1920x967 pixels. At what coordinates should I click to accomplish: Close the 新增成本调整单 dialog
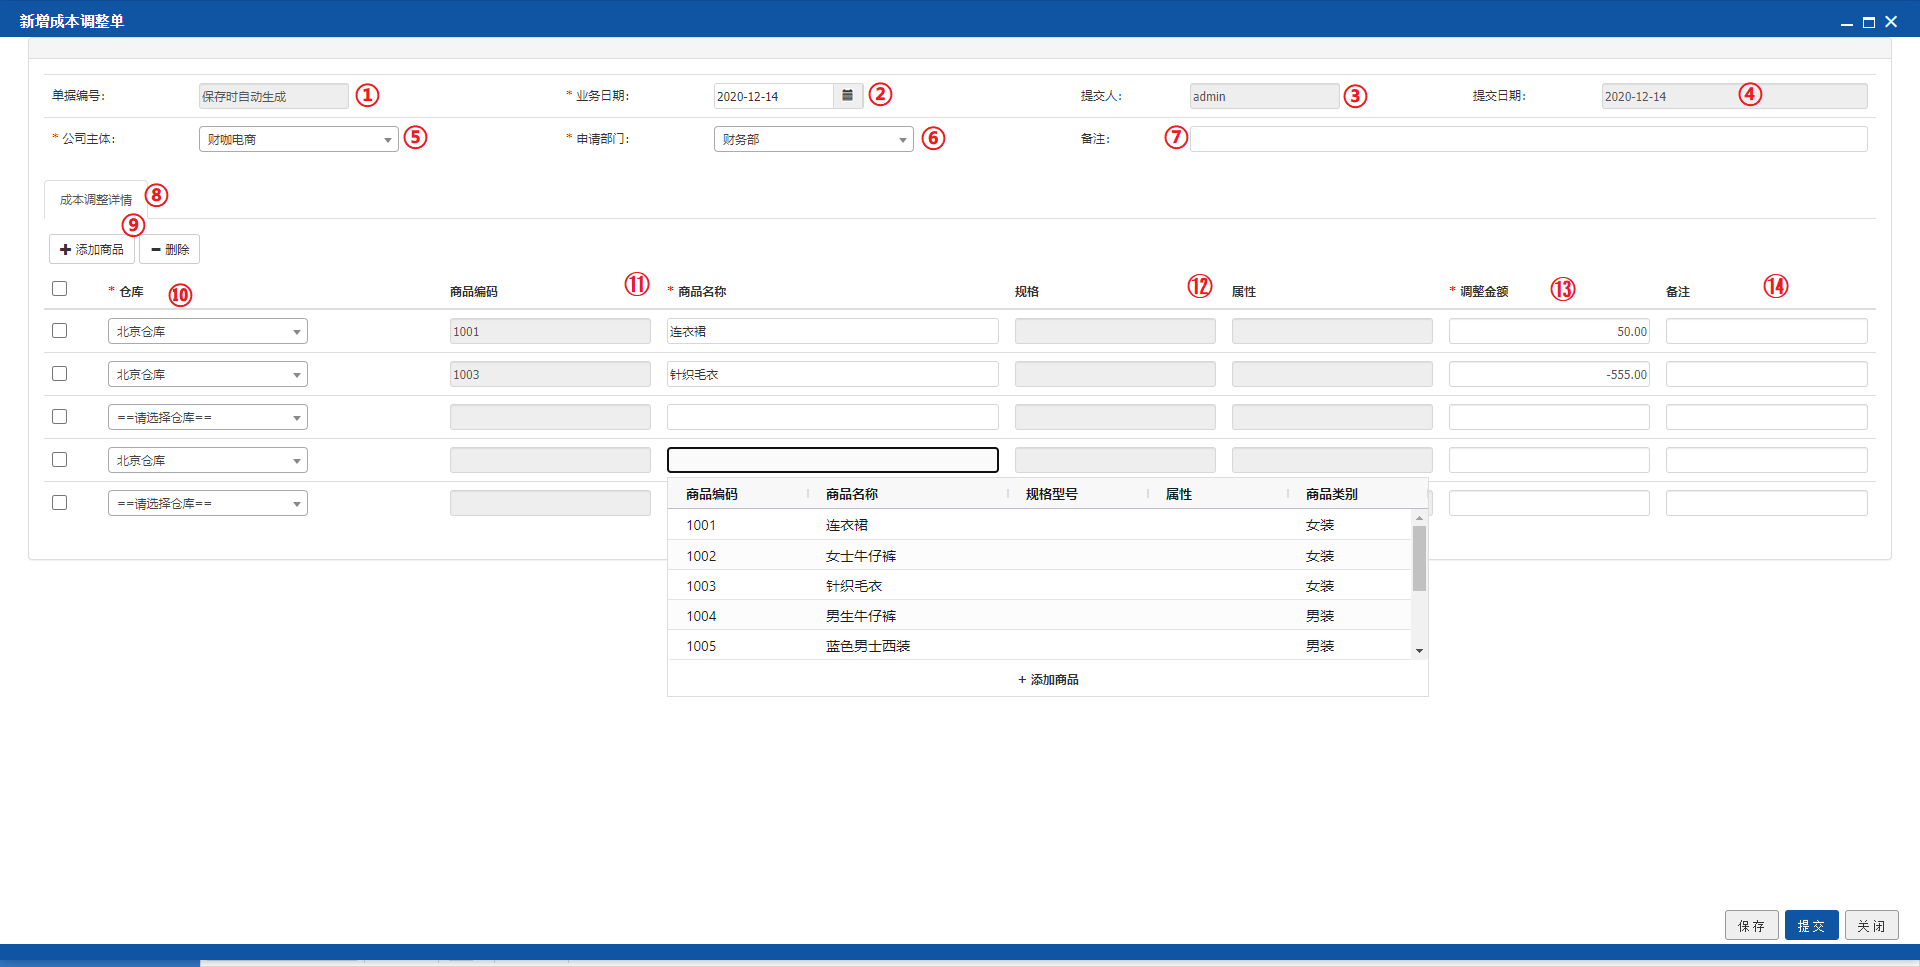coord(1891,21)
